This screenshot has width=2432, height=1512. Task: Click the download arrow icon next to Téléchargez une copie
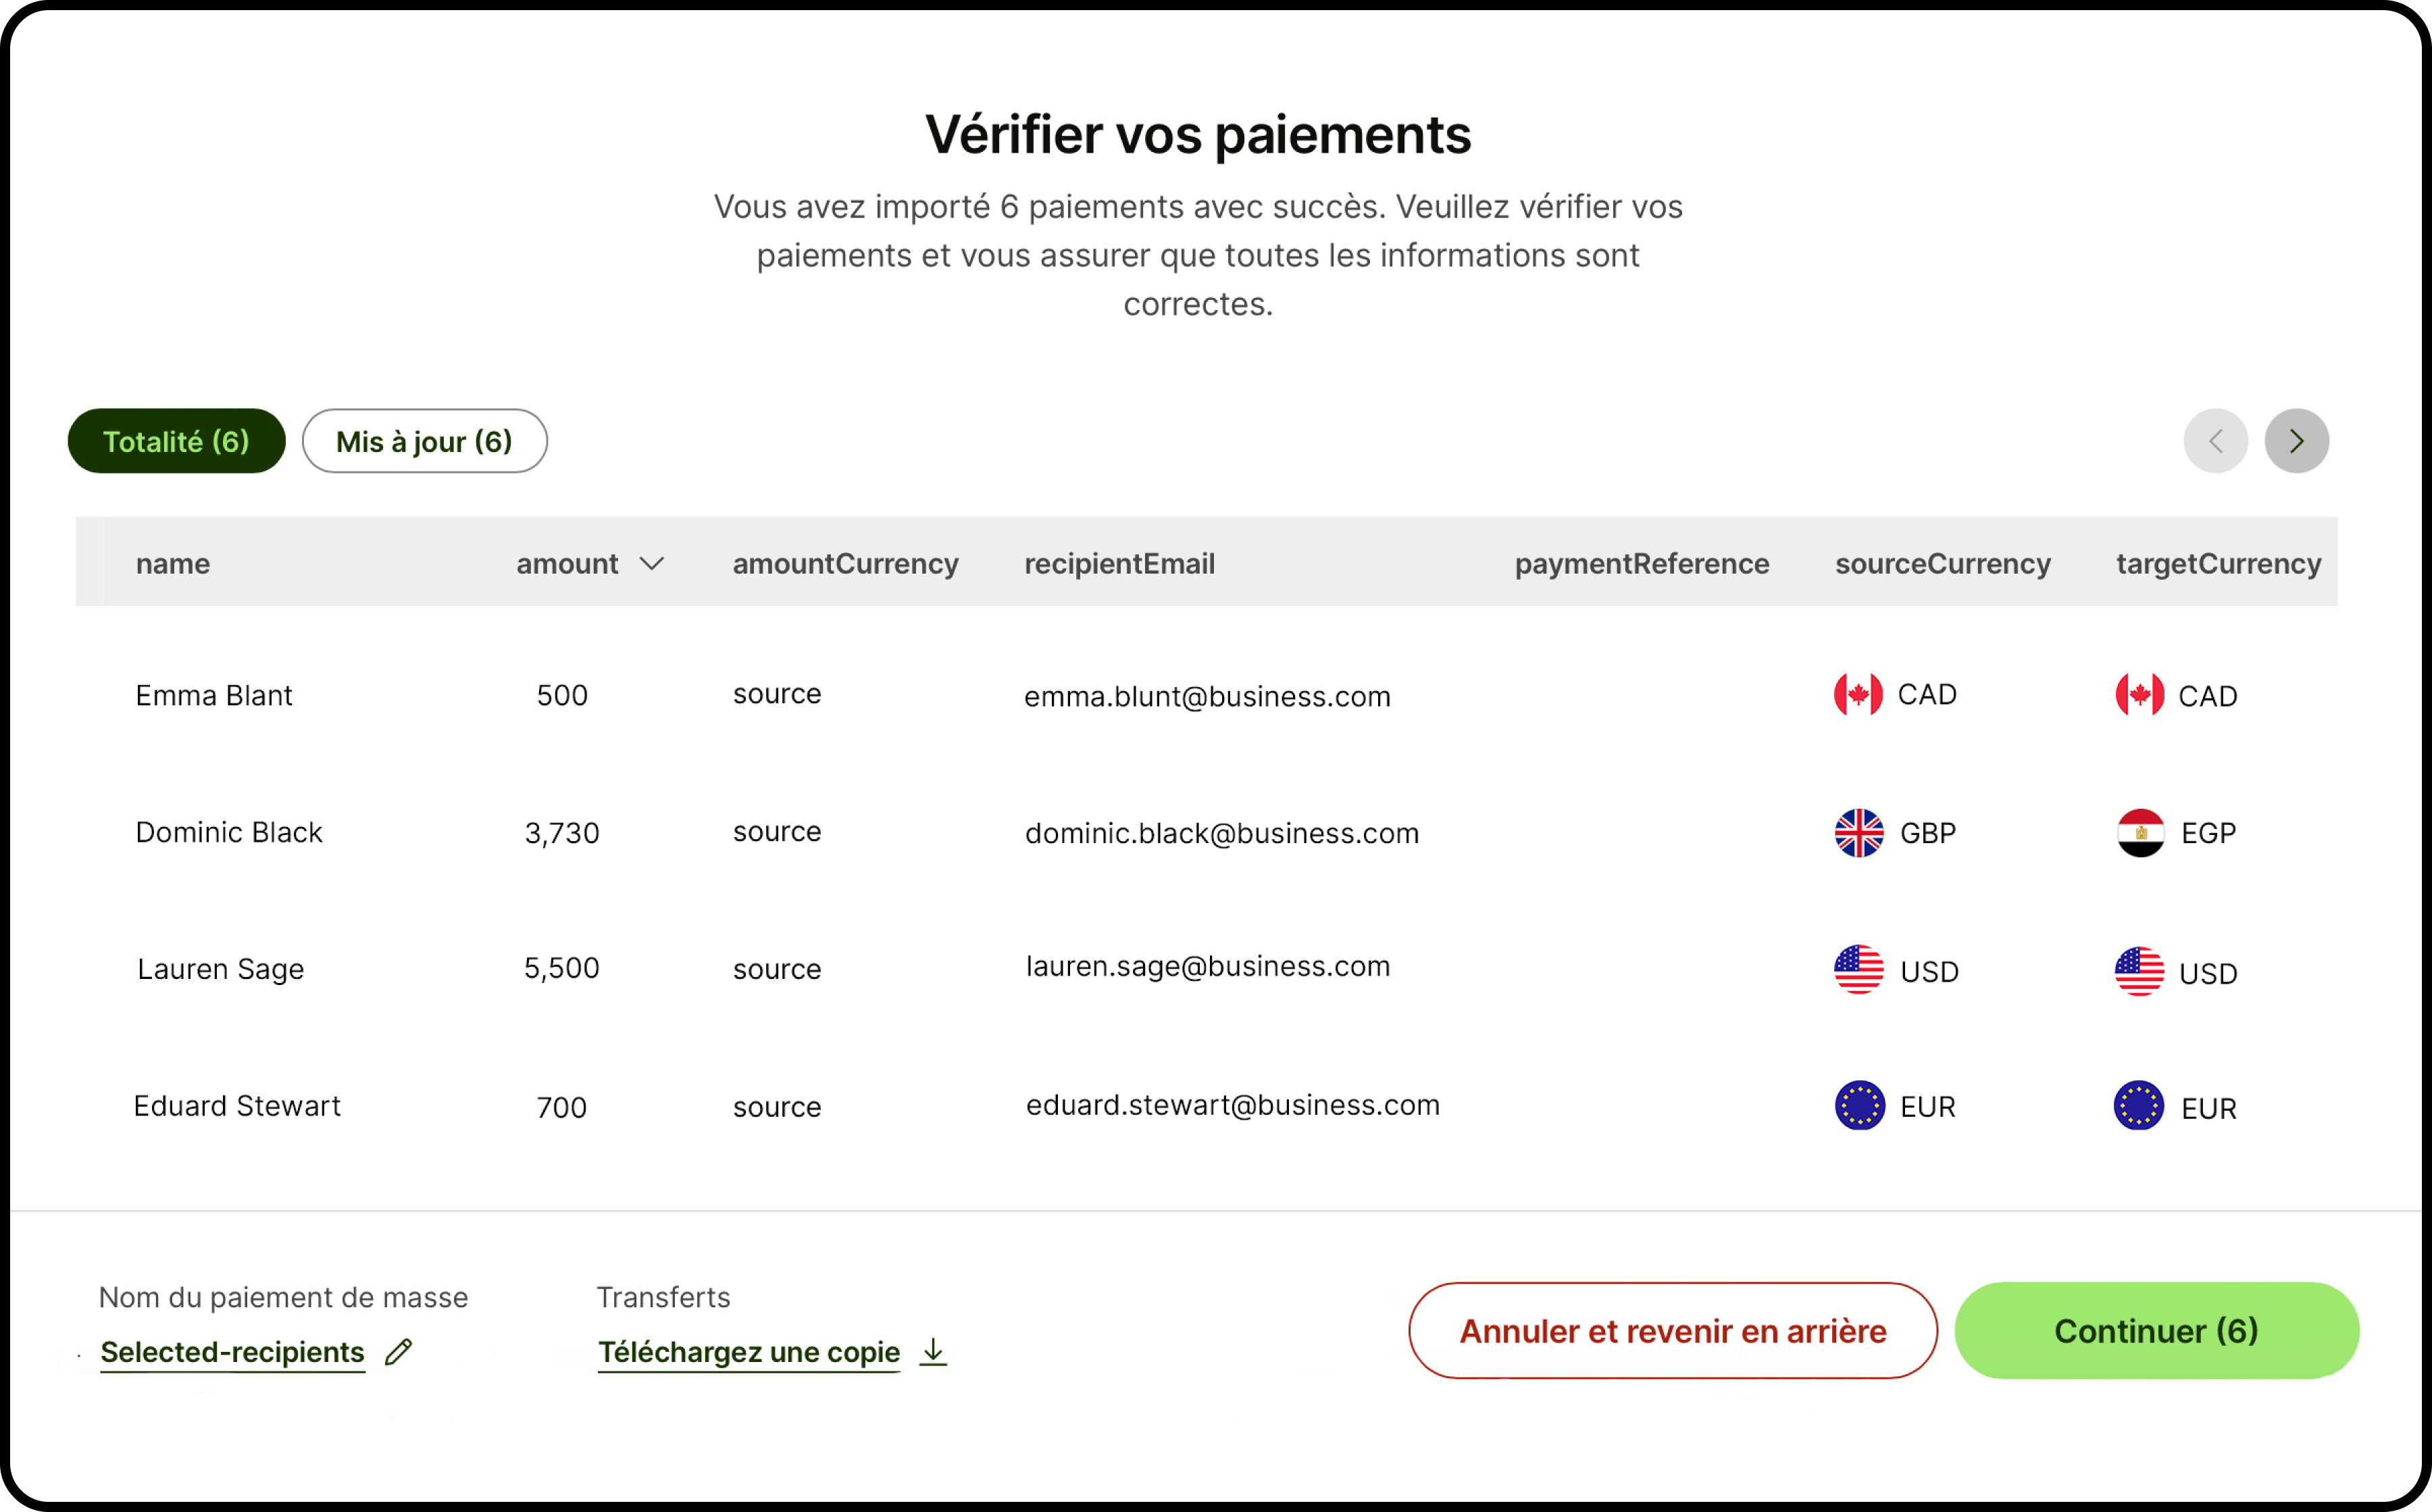click(x=933, y=1351)
